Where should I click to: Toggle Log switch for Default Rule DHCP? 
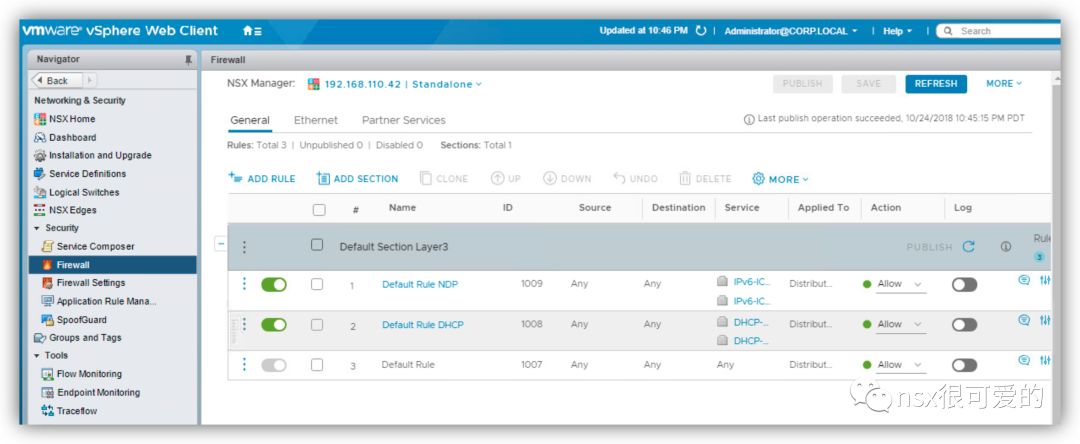(964, 325)
